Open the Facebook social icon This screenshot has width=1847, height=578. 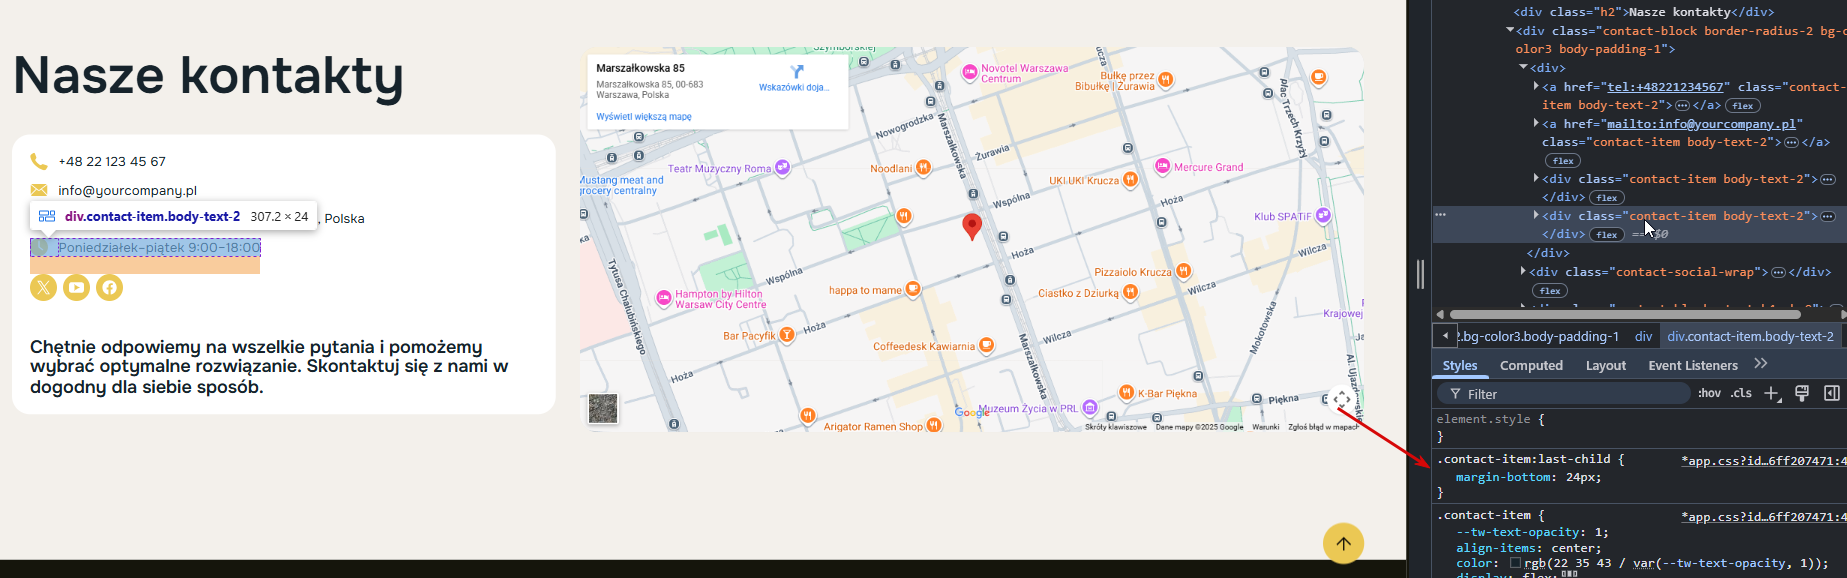(109, 288)
